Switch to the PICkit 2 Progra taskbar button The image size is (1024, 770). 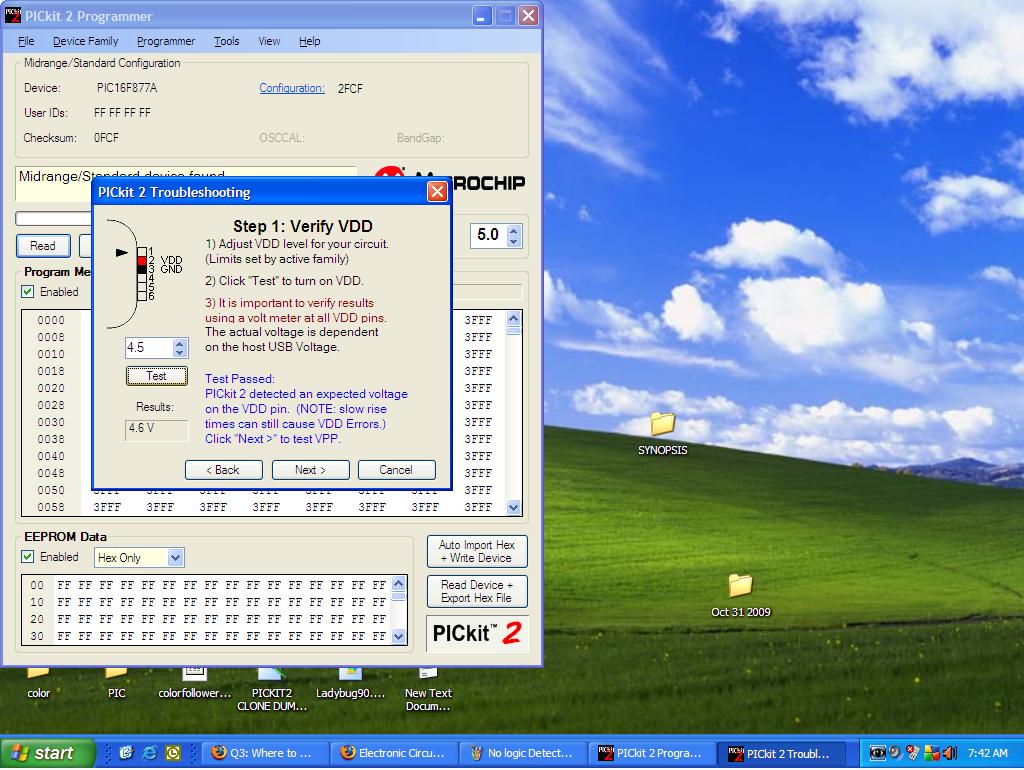pyautogui.click(x=651, y=753)
